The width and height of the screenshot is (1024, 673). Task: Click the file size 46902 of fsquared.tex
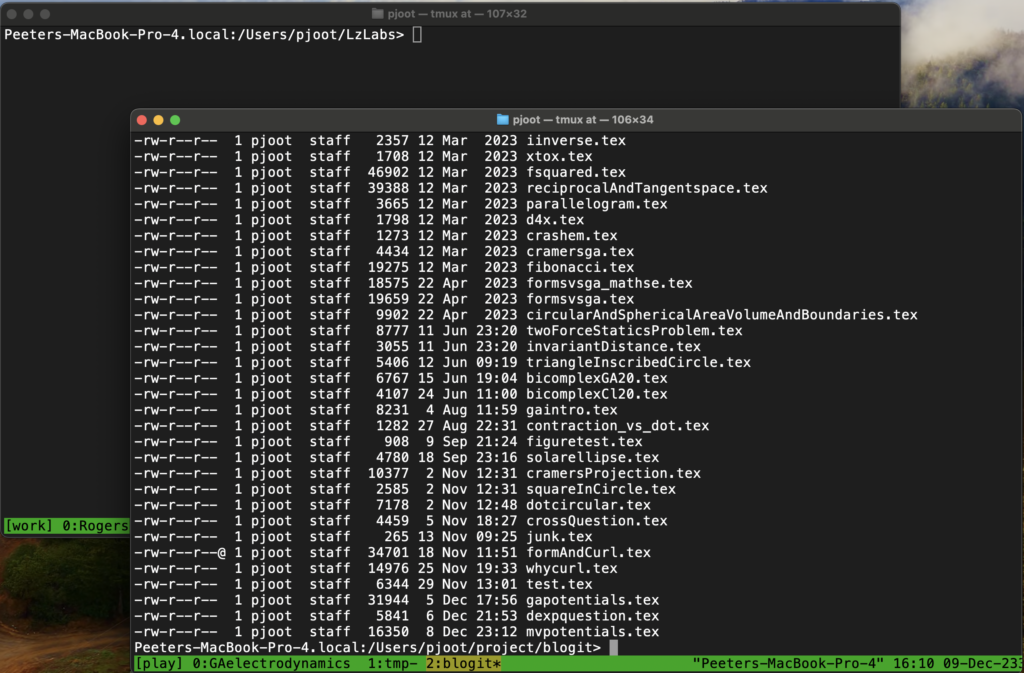pyautogui.click(x=388, y=172)
